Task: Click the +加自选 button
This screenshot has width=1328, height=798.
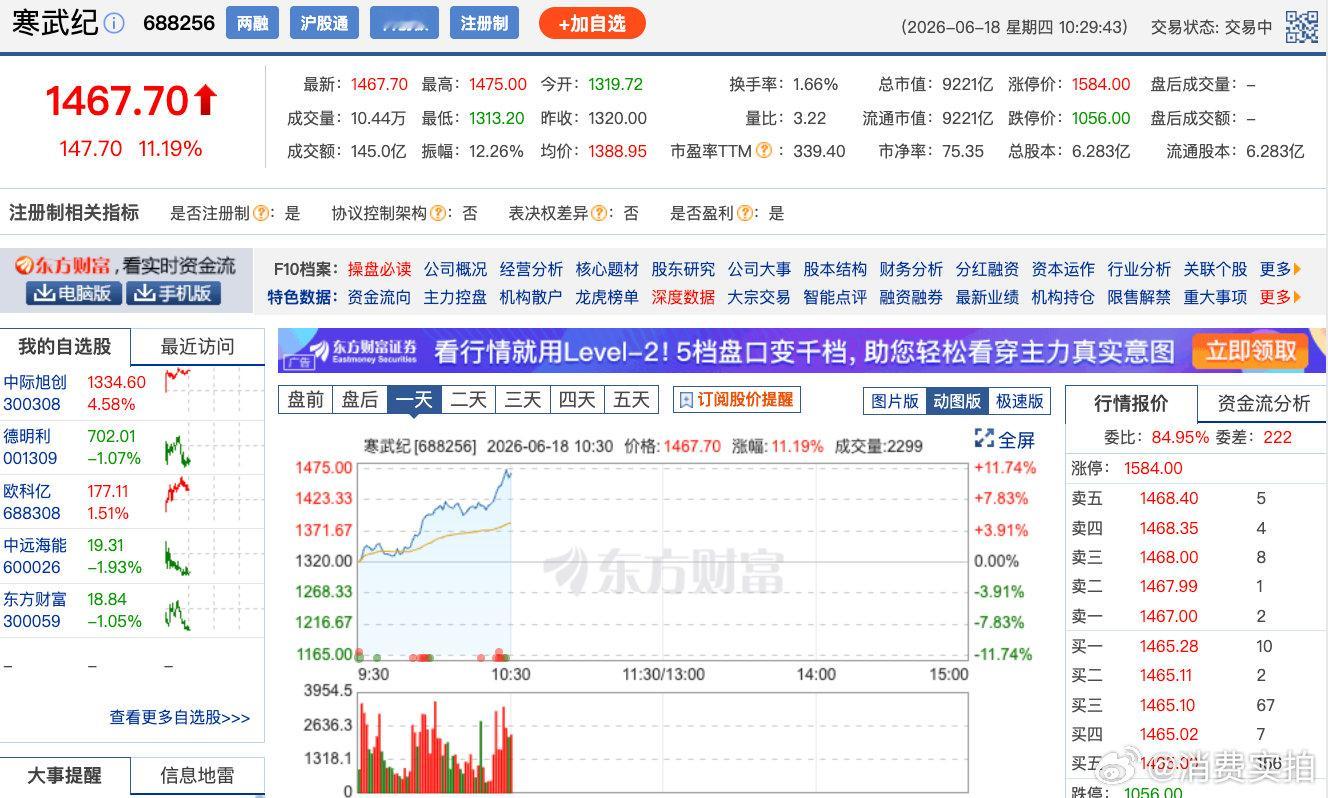Action: point(592,23)
